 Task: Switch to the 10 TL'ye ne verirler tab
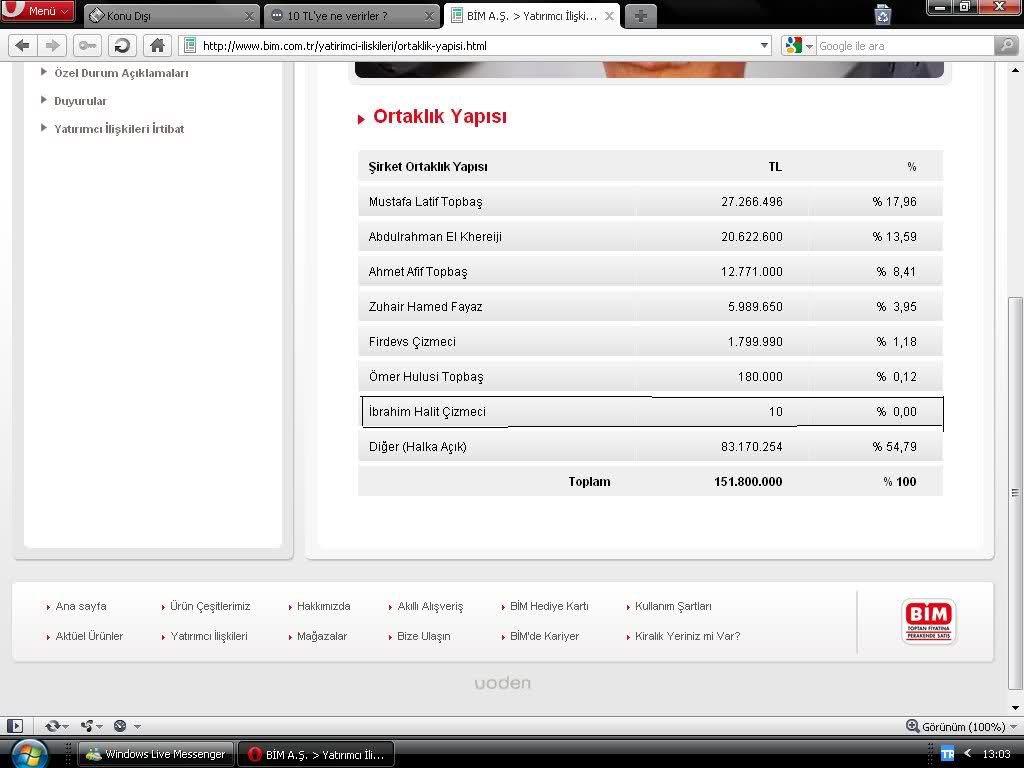click(351, 16)
